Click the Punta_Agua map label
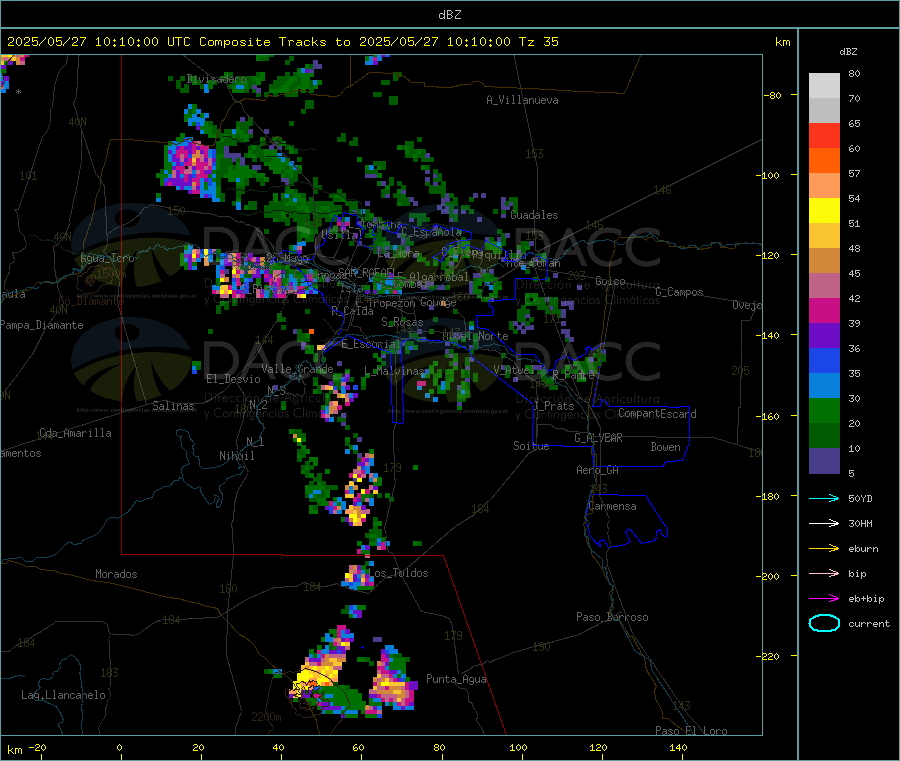Screen dimensions: 900x761 [x=456, y=679]
